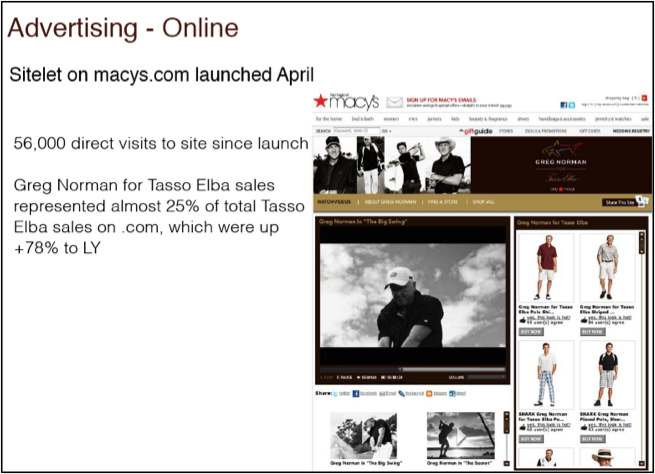Click the down arrow of video list scrollbar
Screen dimensions: 655x474
[507, 463]
